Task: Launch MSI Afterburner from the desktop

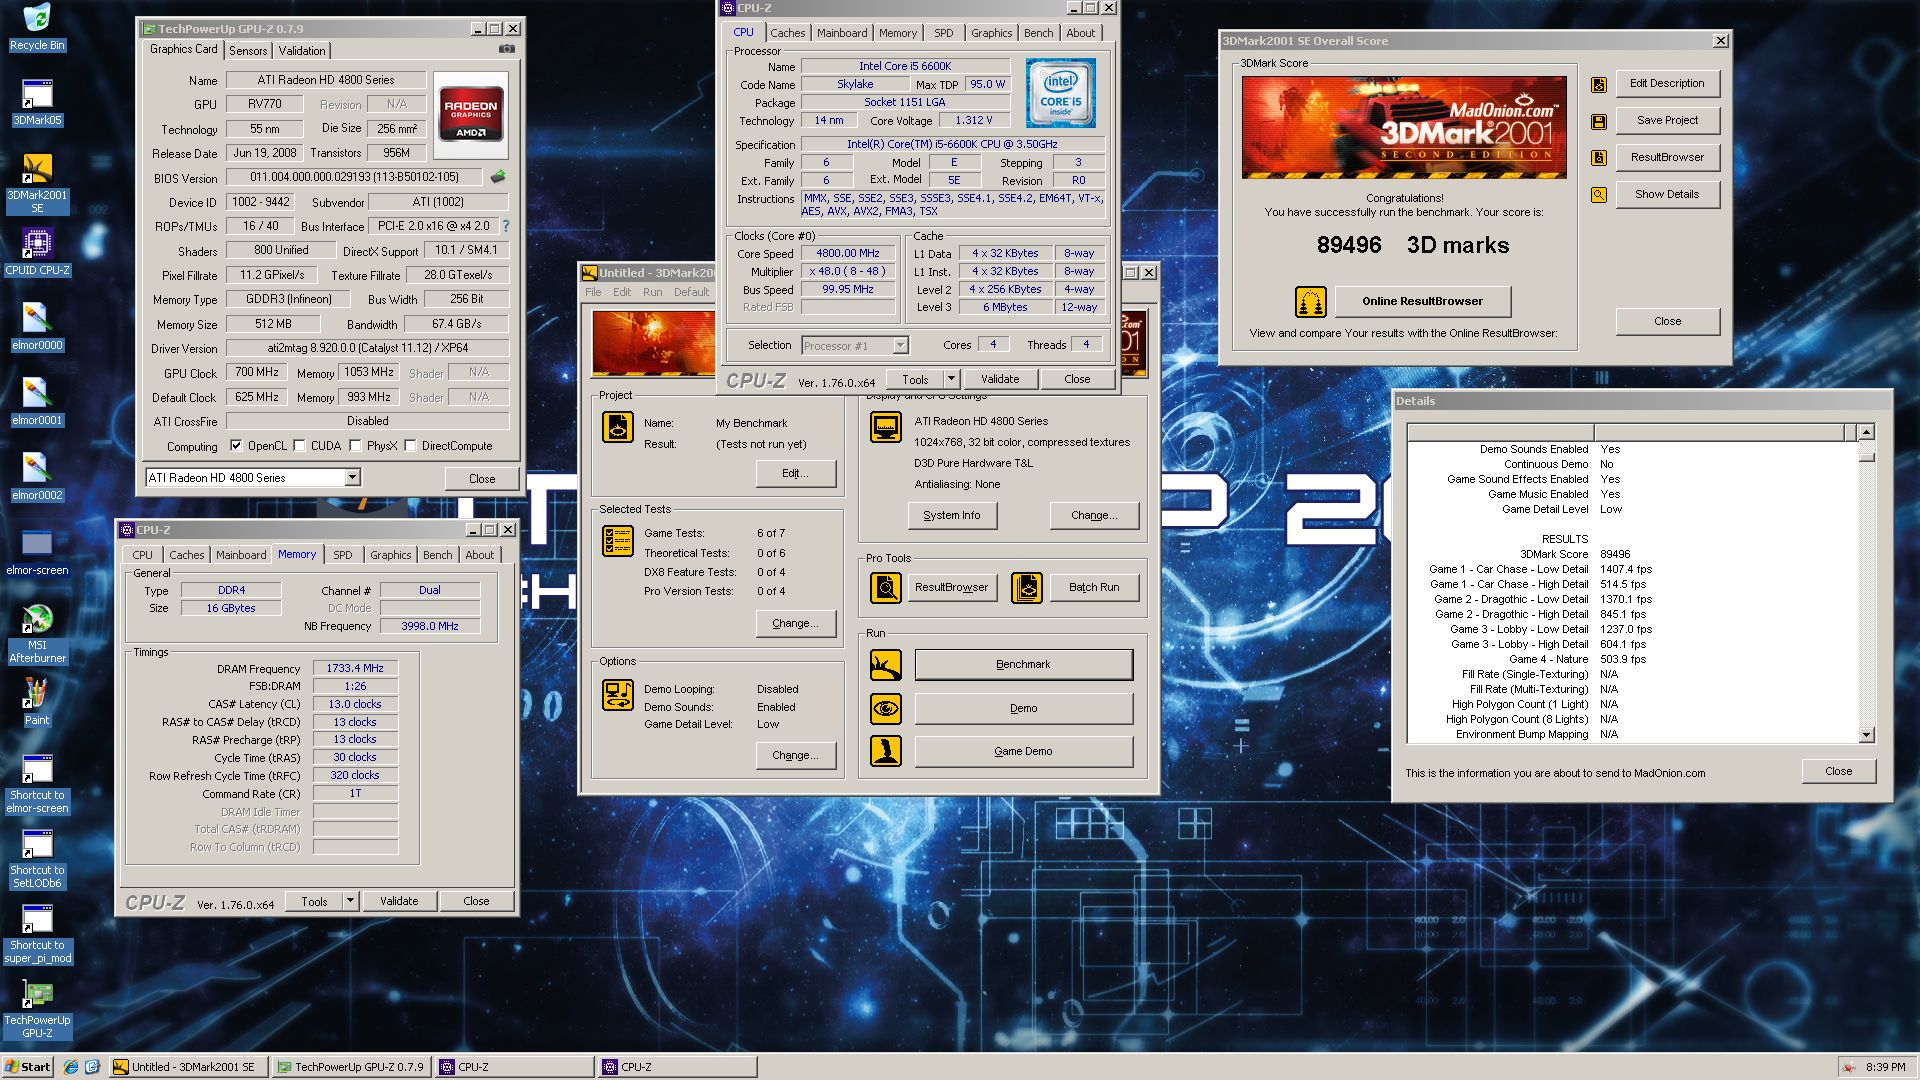Action: pyautogui.click(x=37, y=634)
